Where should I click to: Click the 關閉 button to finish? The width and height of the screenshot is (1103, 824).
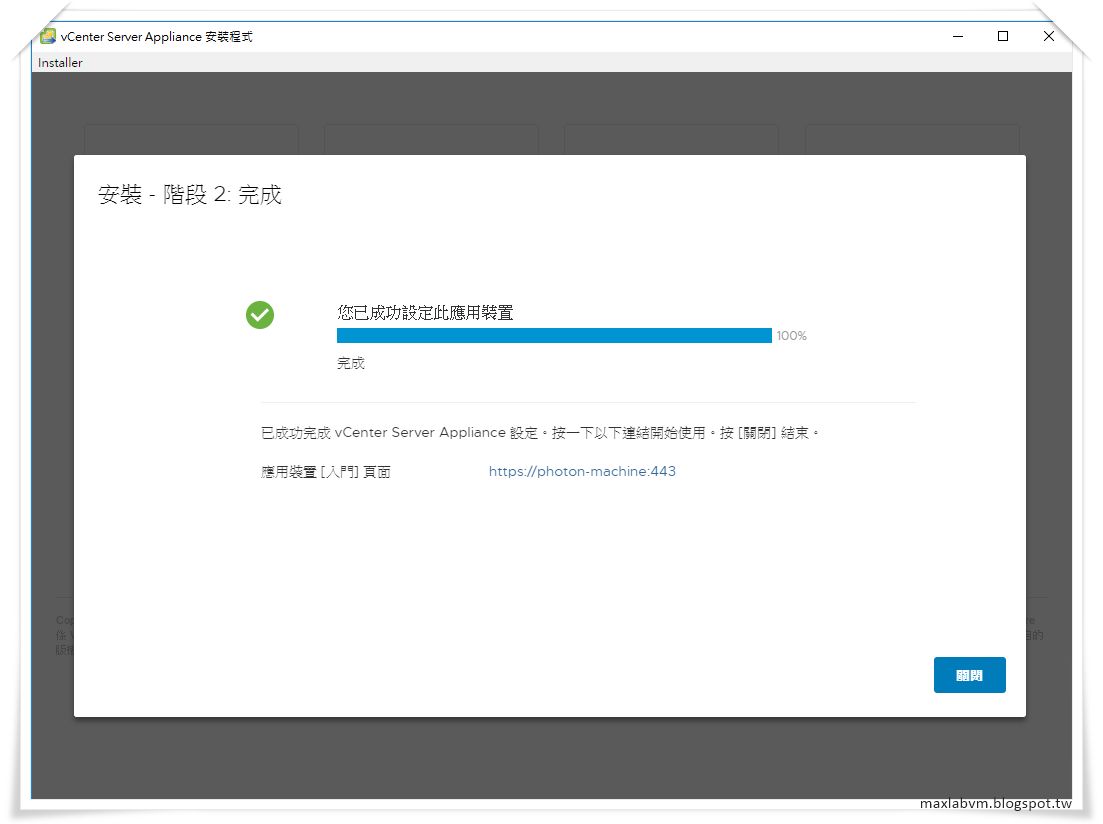(969, 675)
